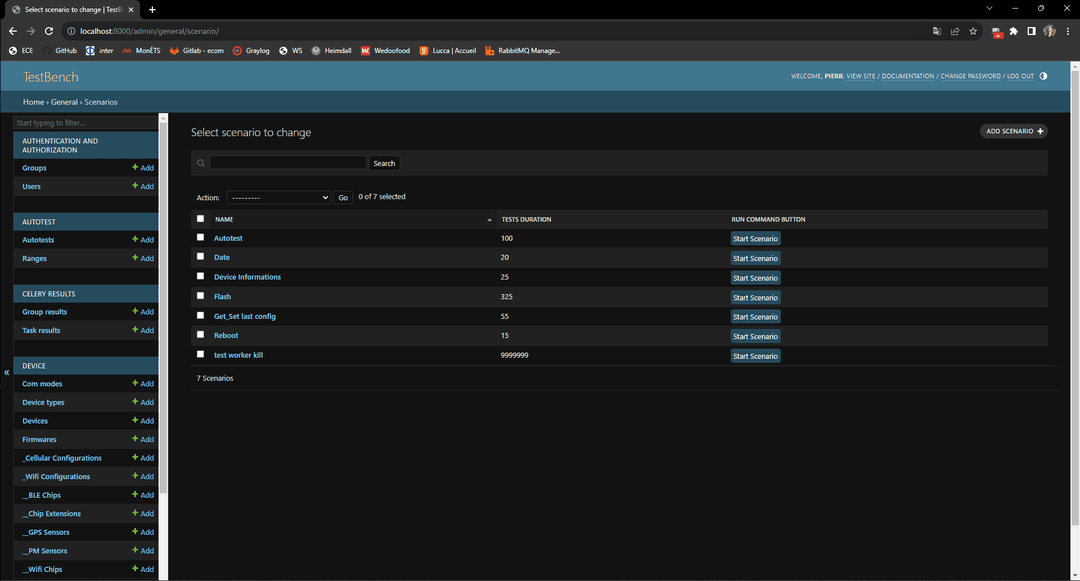Toggle the select-all checkbox in table header
Viewport: 1080px width, 581px height.
200,218
